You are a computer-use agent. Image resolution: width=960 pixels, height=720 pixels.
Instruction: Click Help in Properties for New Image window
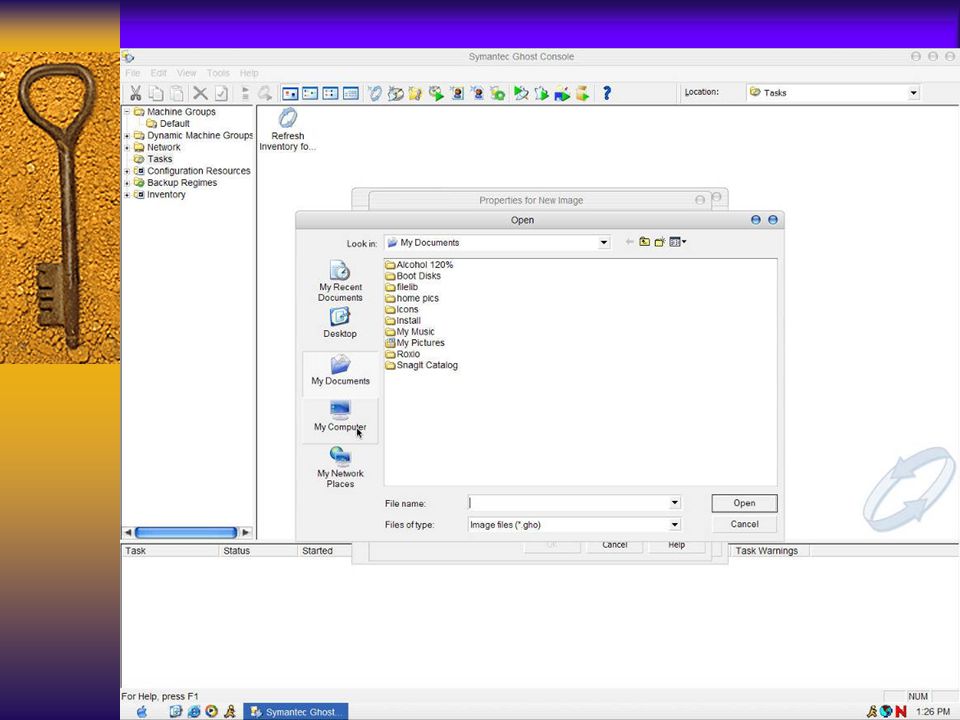677,546
